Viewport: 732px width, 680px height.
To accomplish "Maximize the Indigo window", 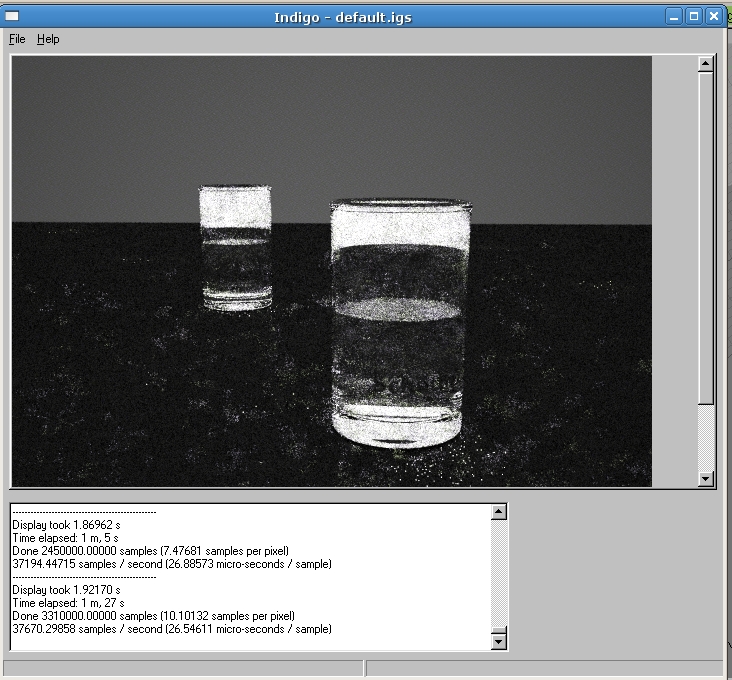I will click(694, 16).
